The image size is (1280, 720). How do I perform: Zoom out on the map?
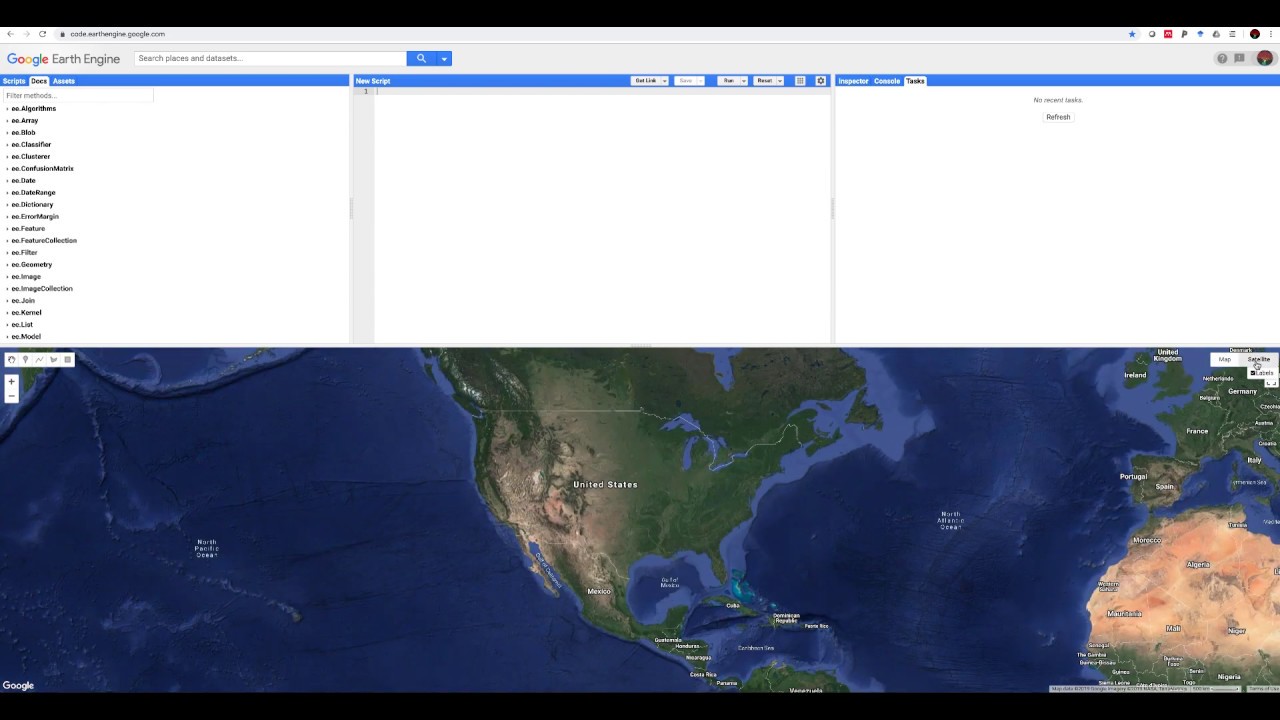11,396
